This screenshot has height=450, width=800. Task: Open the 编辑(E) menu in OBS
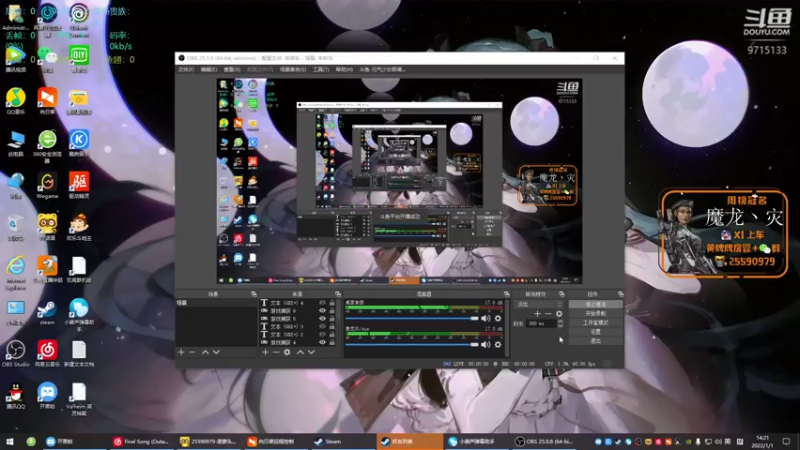coord(209,69)
